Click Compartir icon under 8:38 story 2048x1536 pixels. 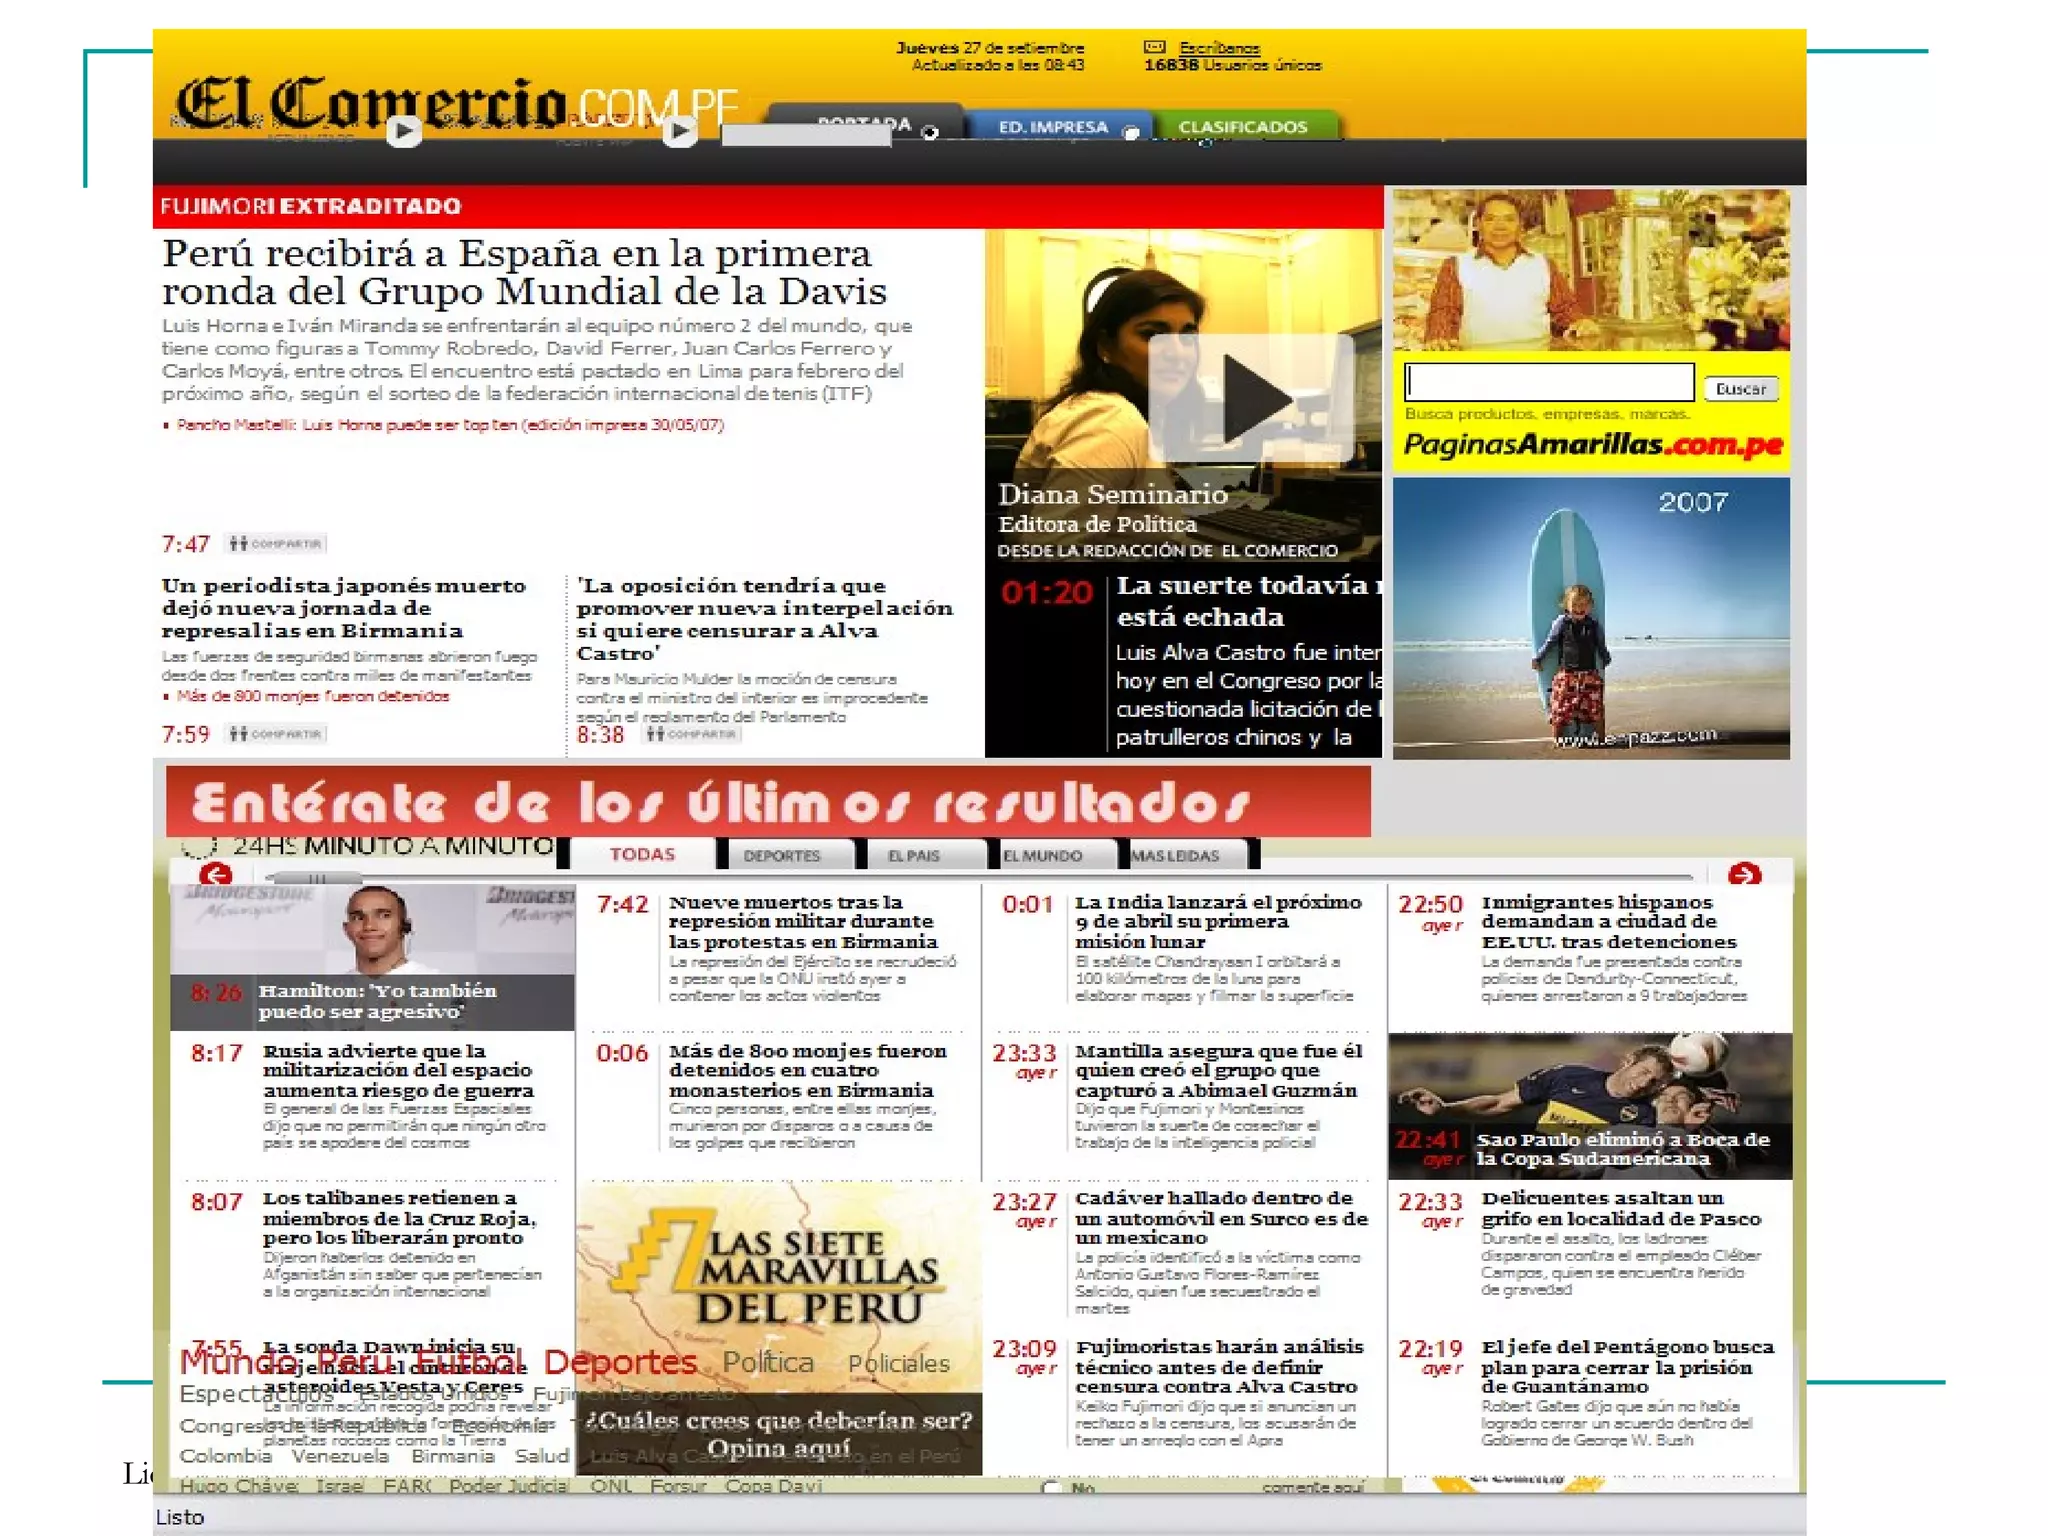click(692, 734)
